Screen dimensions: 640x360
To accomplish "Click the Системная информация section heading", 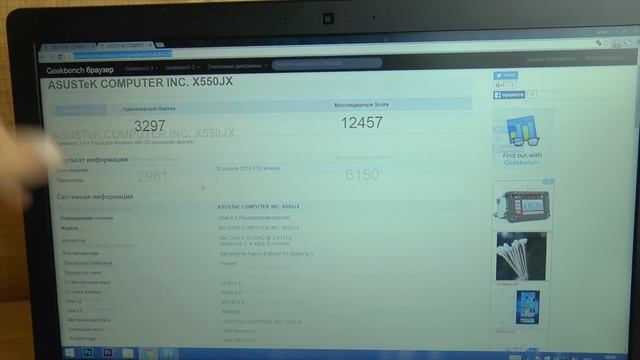I will (95, 197).
